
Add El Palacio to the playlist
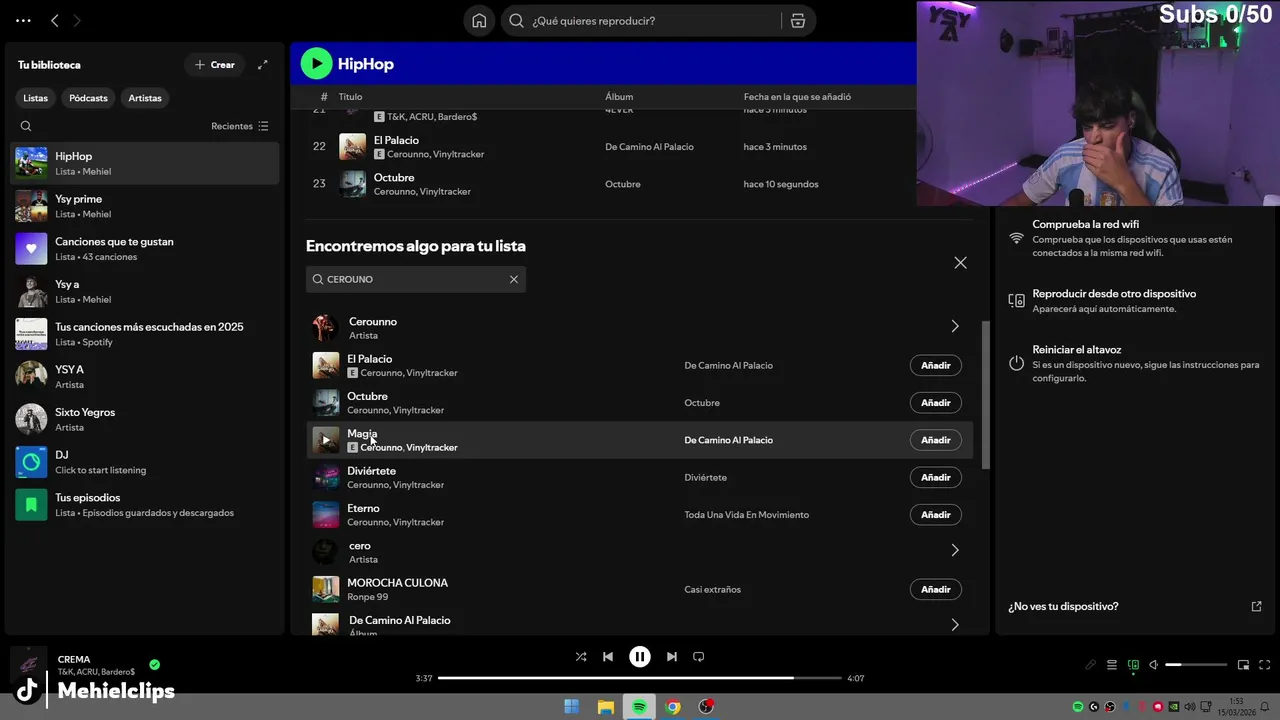pyautogui.click(x=936, y=366)
